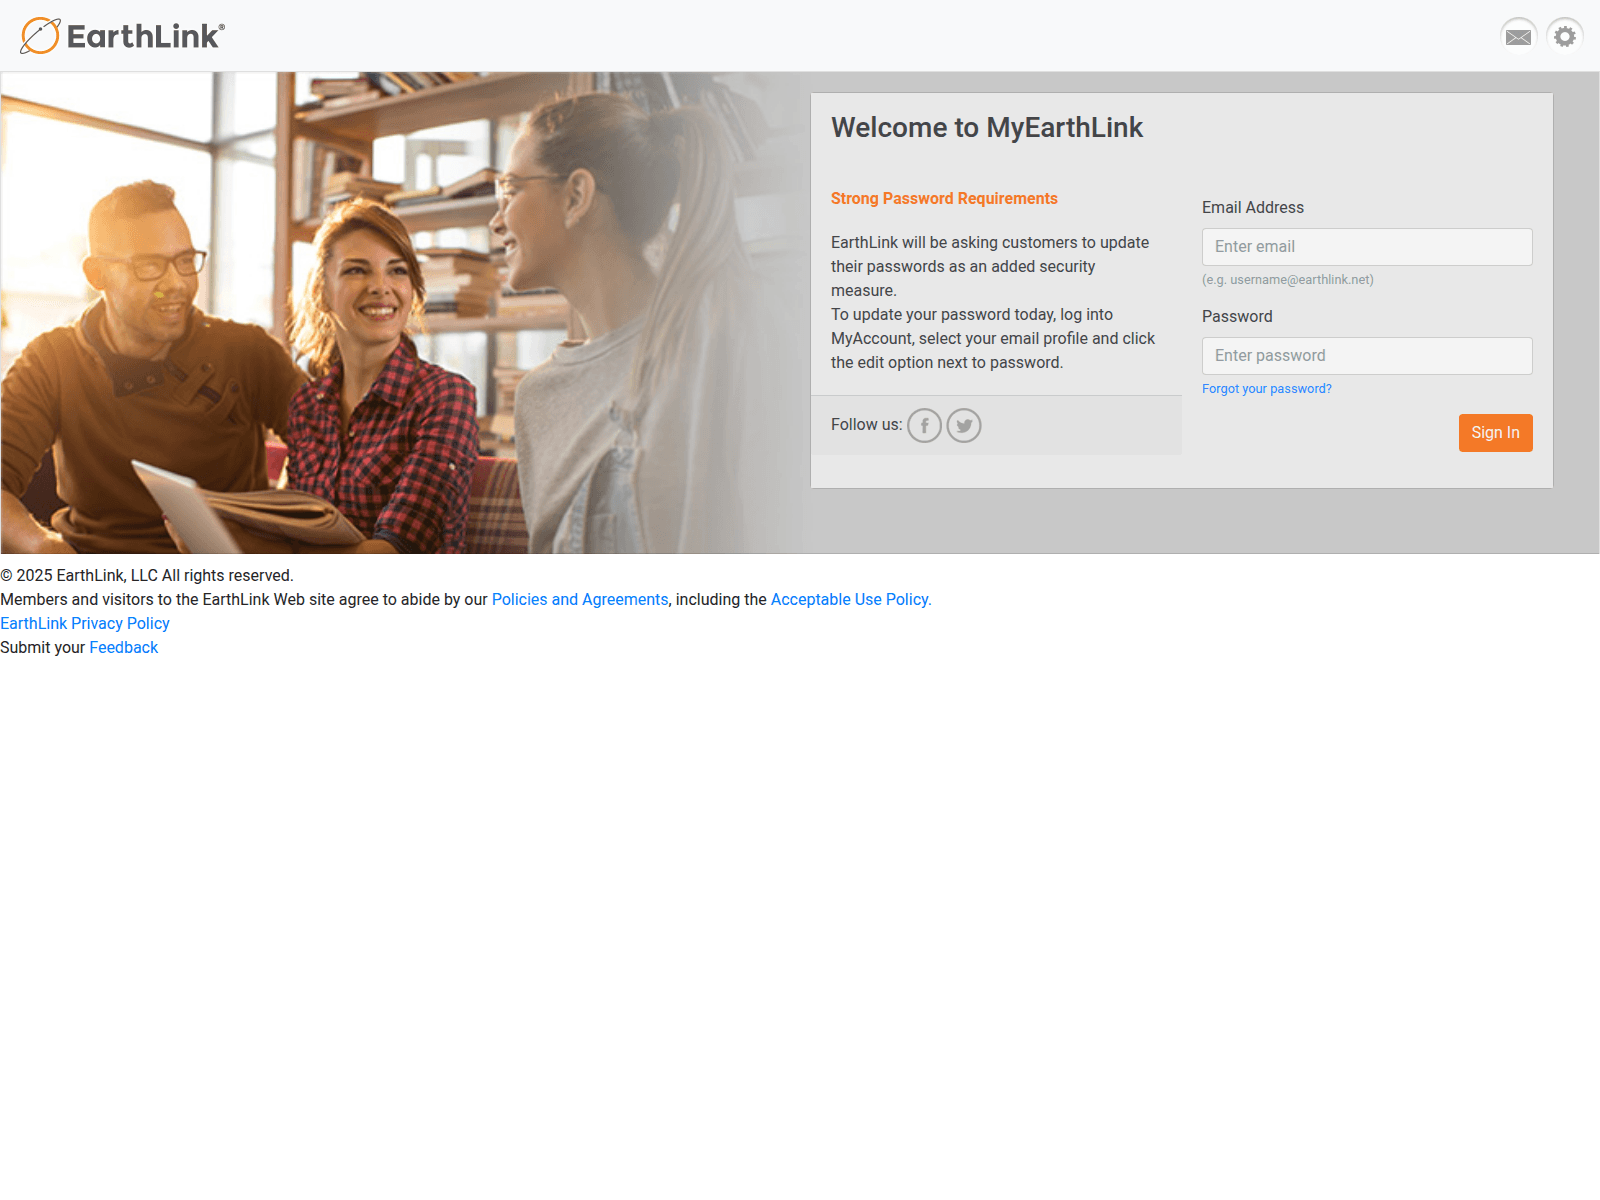This screenshot has height=1200, width=1600.
Task: Click the username@earthlink.net example hint
Action: tap(1288, 280)
